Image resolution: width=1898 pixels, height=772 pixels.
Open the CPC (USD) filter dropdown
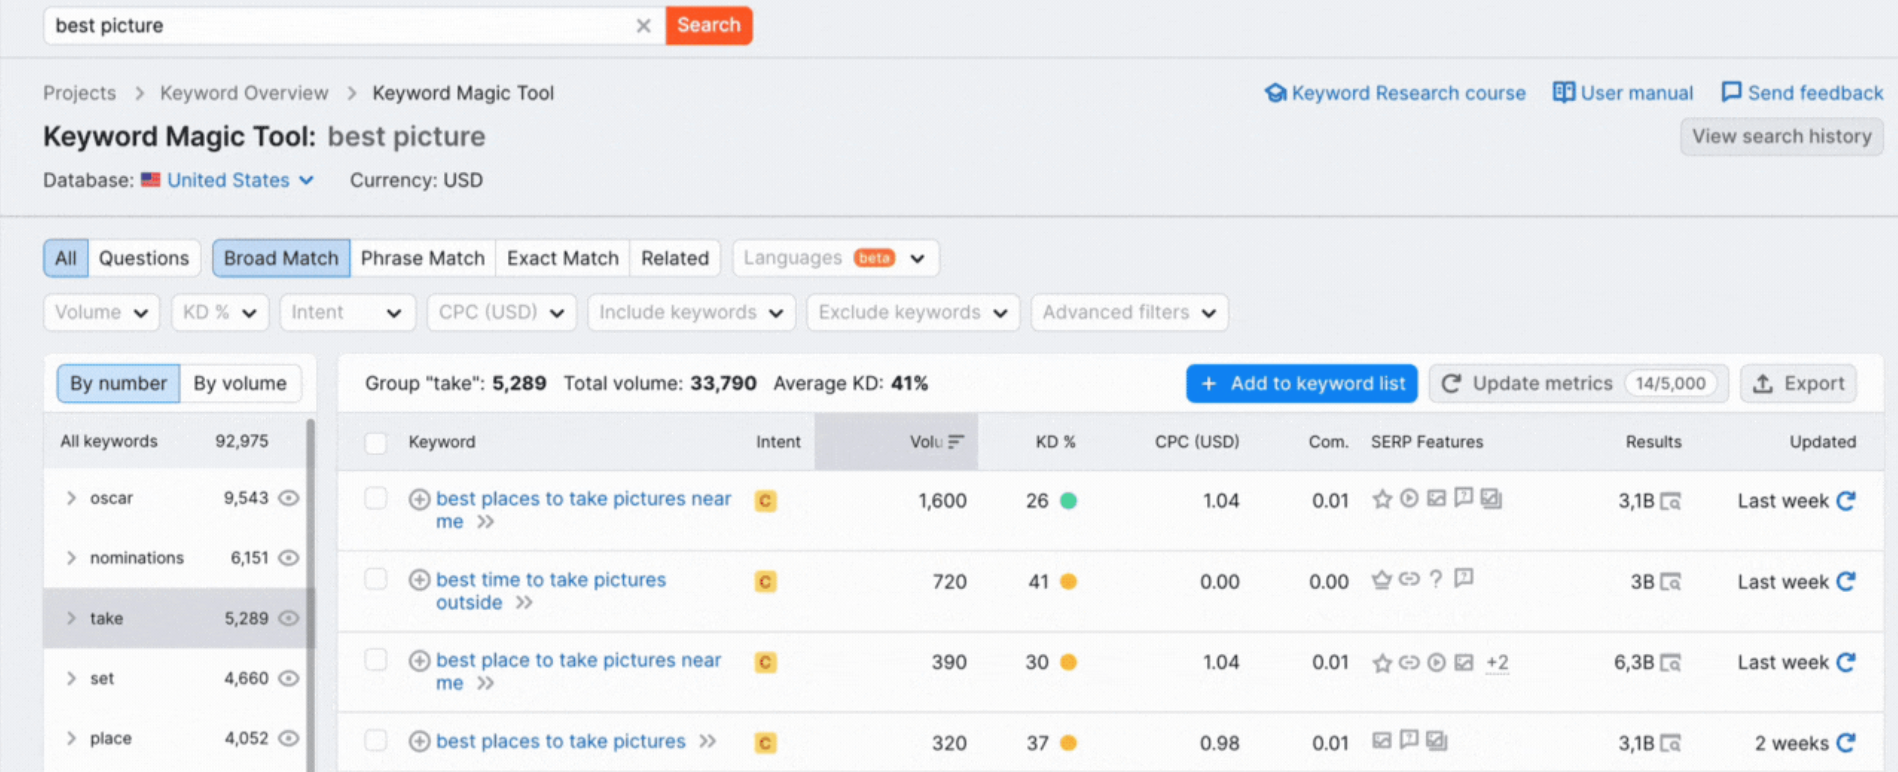pyautogui.click(x=501, y=312)
